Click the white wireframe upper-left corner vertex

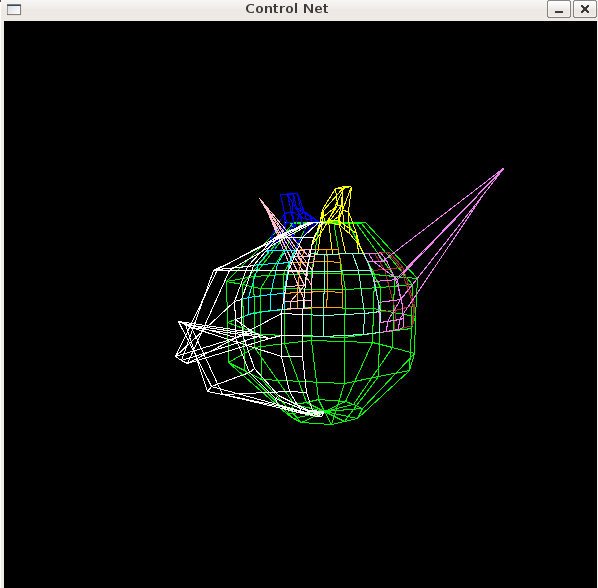(215, 270)
